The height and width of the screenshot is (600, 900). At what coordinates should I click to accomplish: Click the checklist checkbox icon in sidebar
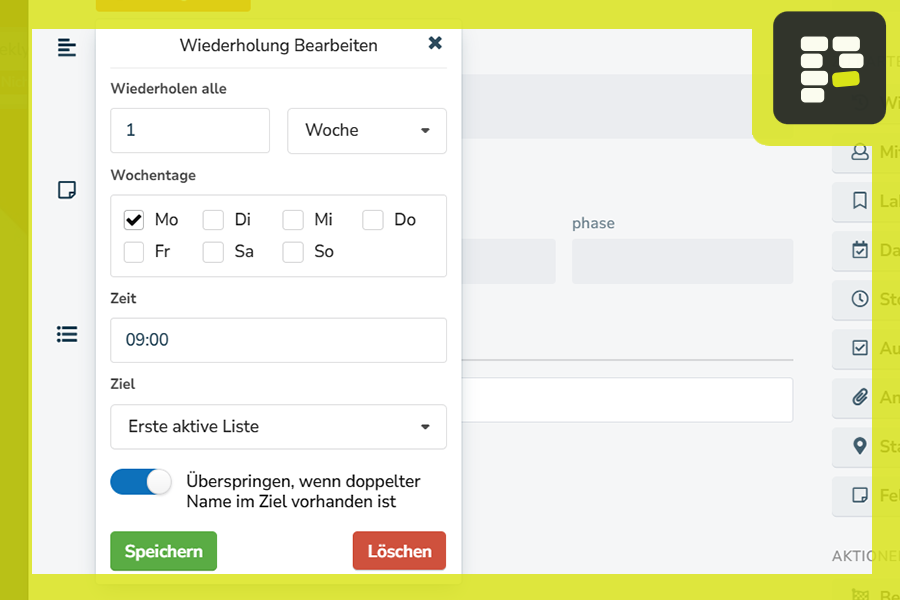tap(860, 348)
